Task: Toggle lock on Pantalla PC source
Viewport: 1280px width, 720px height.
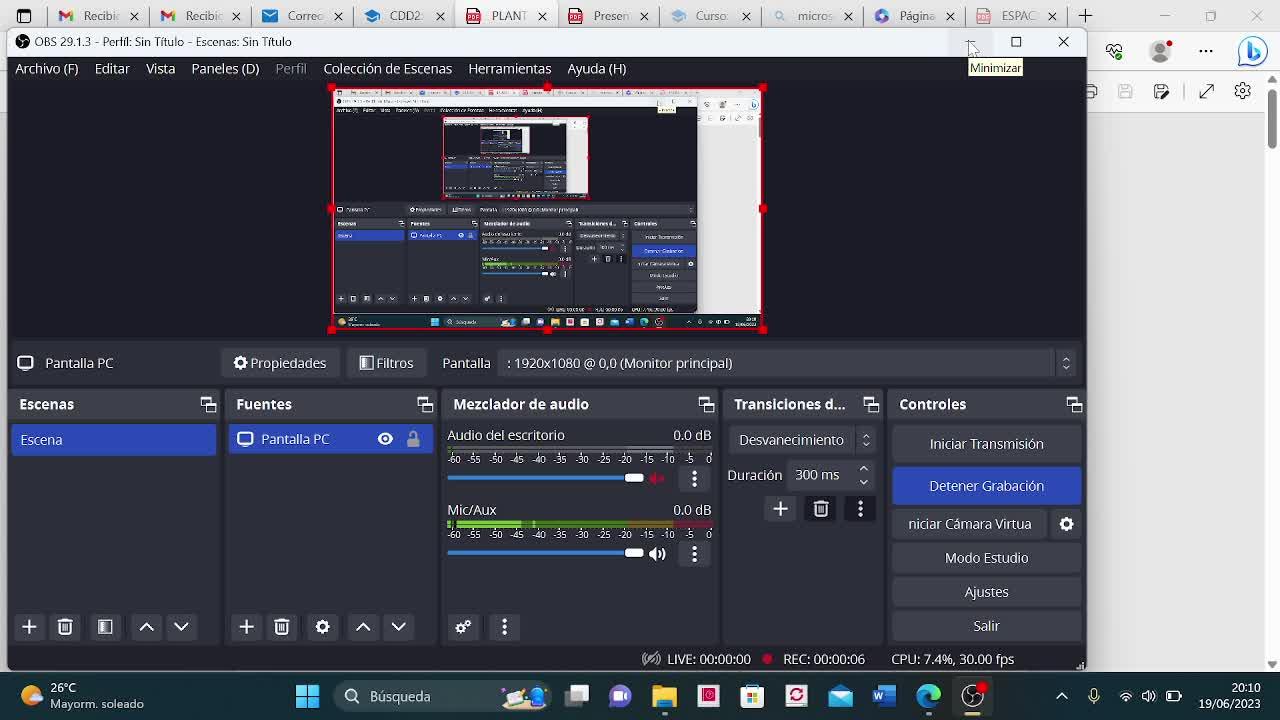Action: (413, 439)
